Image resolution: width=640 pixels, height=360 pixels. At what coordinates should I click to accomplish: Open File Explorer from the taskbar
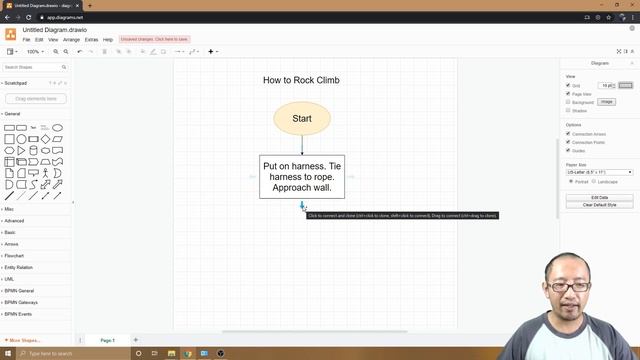click(171, 353)
